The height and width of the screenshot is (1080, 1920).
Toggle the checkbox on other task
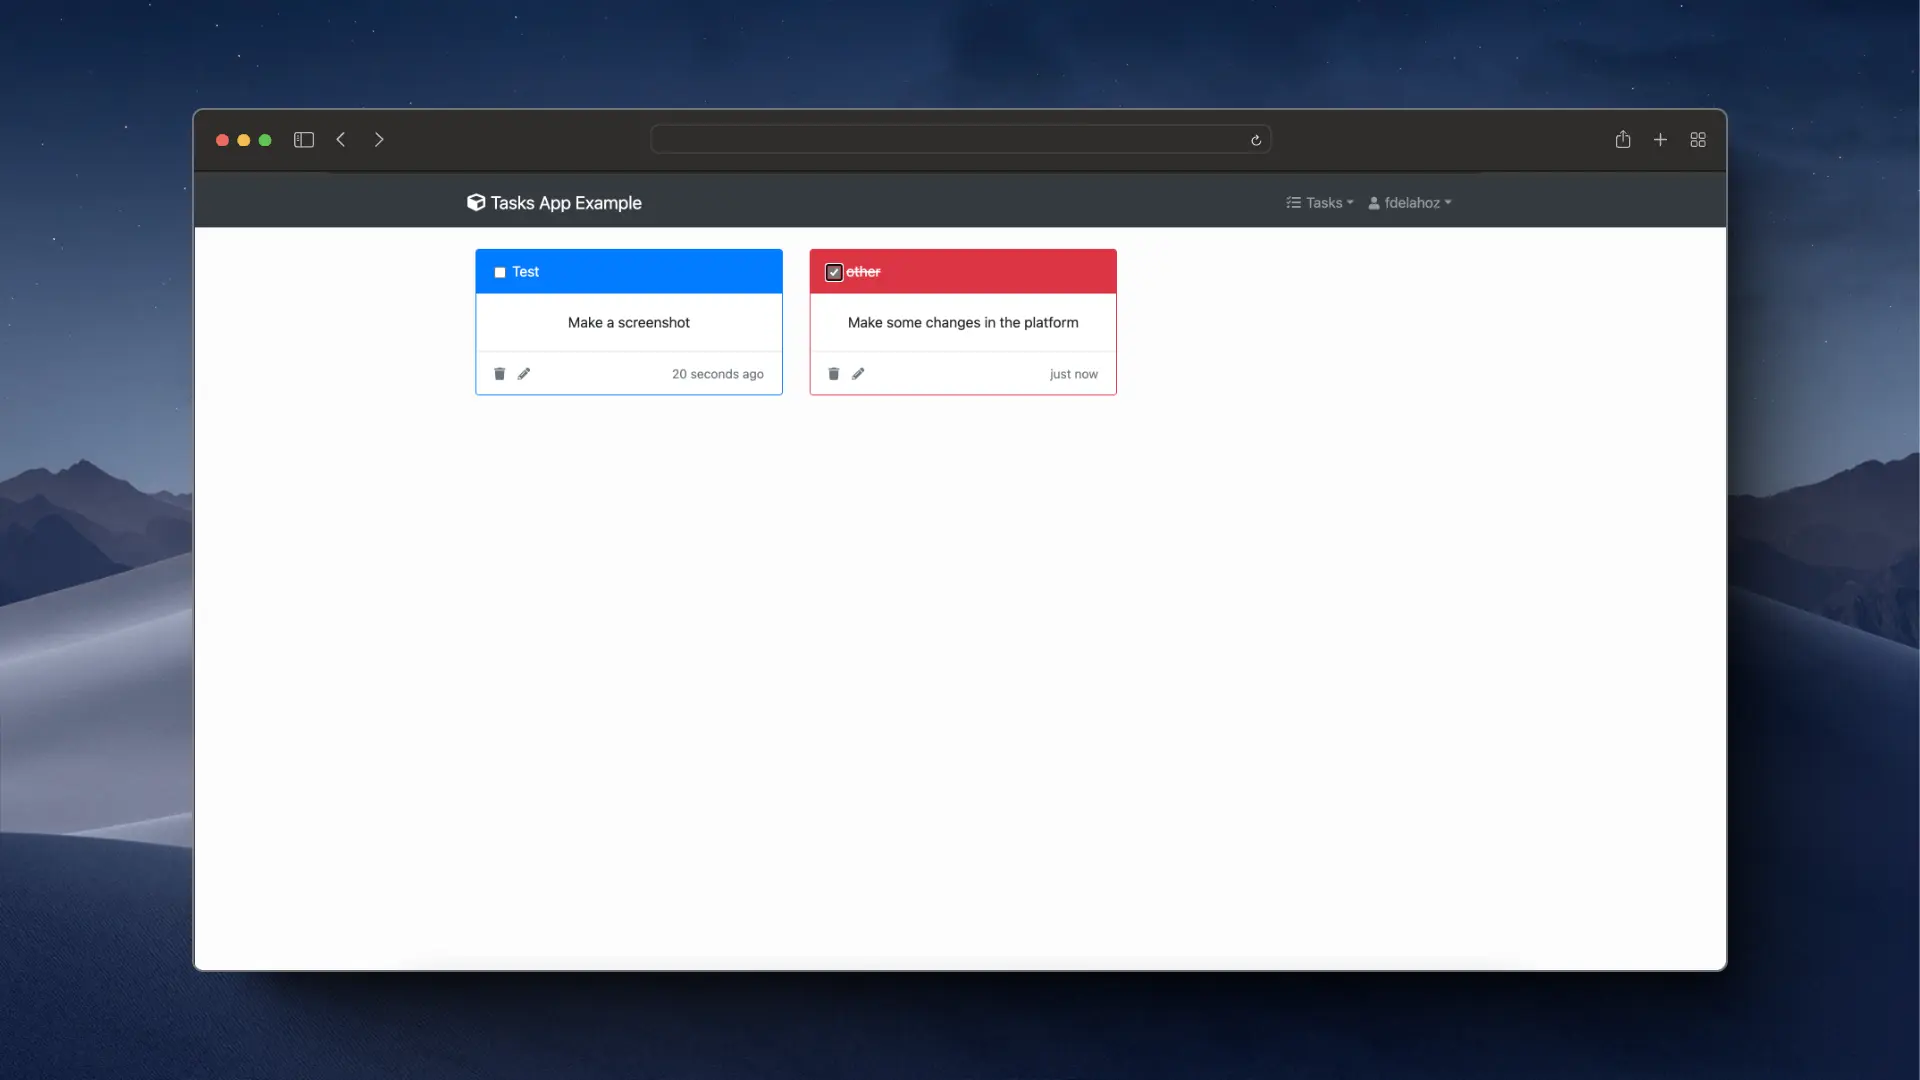point(832,272)
